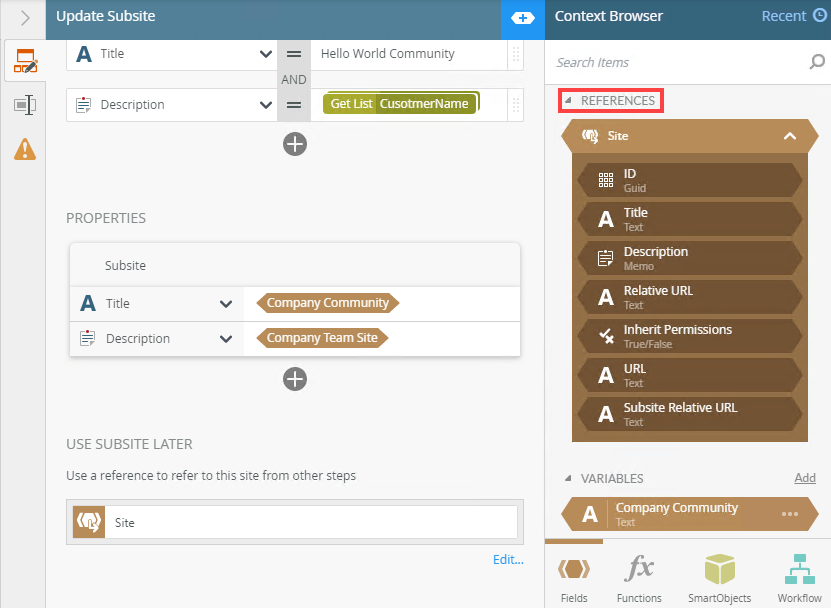Select the Inherit Permissions reference field

point(689,336)
